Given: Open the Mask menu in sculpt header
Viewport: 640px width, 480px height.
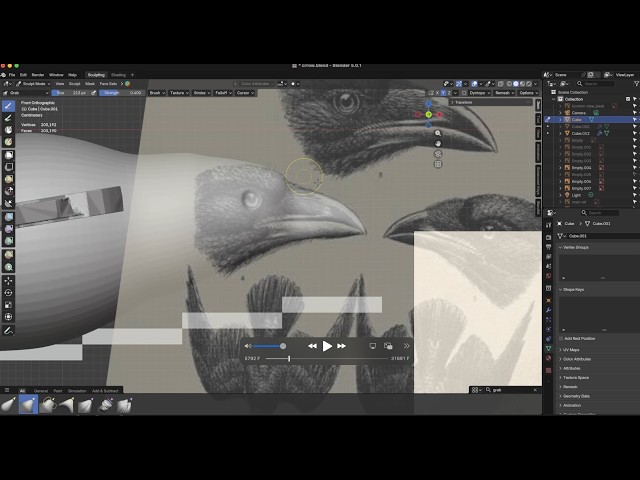Looking at the screenshot, I should (x=90, y=84).
